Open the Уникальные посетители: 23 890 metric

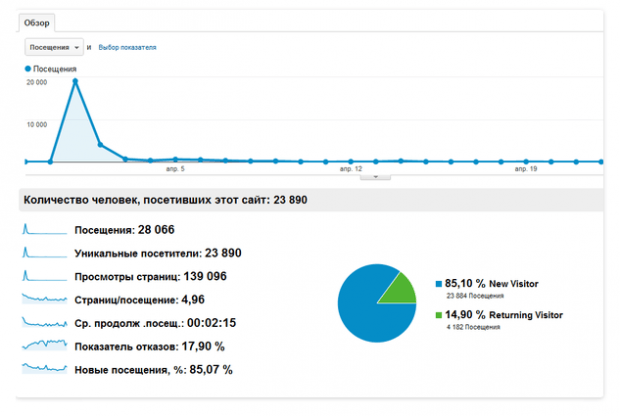click(157, 253)
